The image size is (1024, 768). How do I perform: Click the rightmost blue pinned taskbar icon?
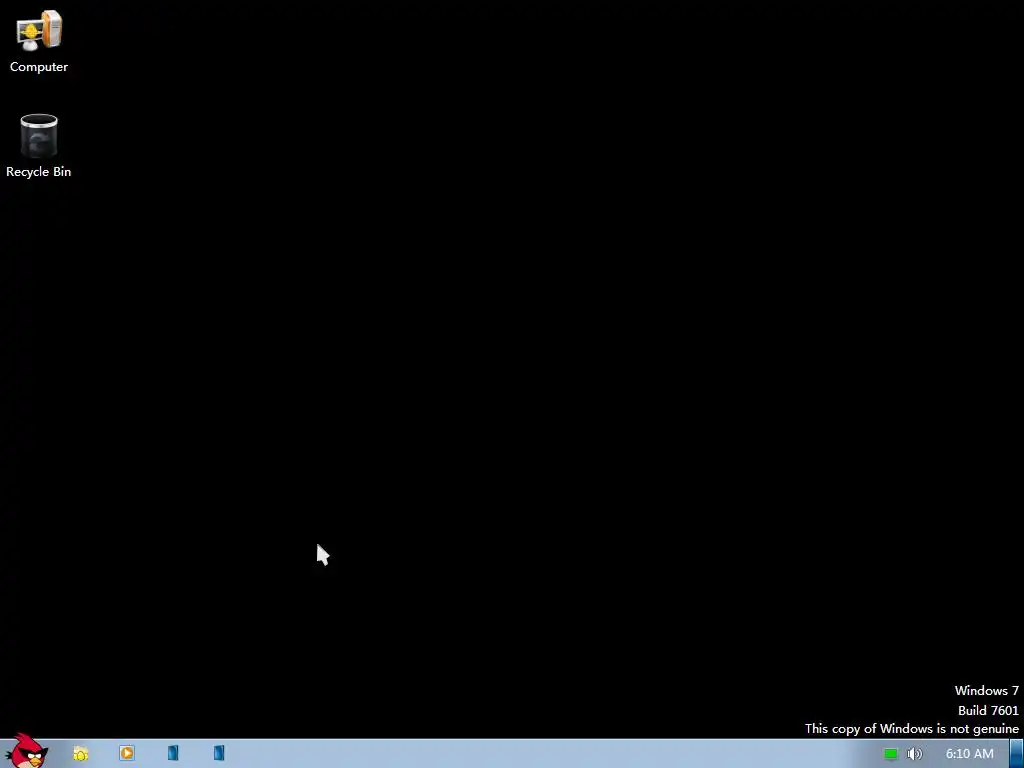[219, 754]
